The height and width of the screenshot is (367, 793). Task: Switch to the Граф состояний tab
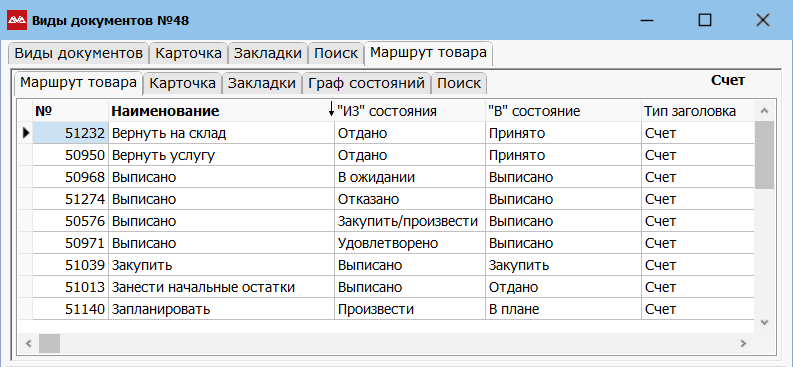point(367,83)
